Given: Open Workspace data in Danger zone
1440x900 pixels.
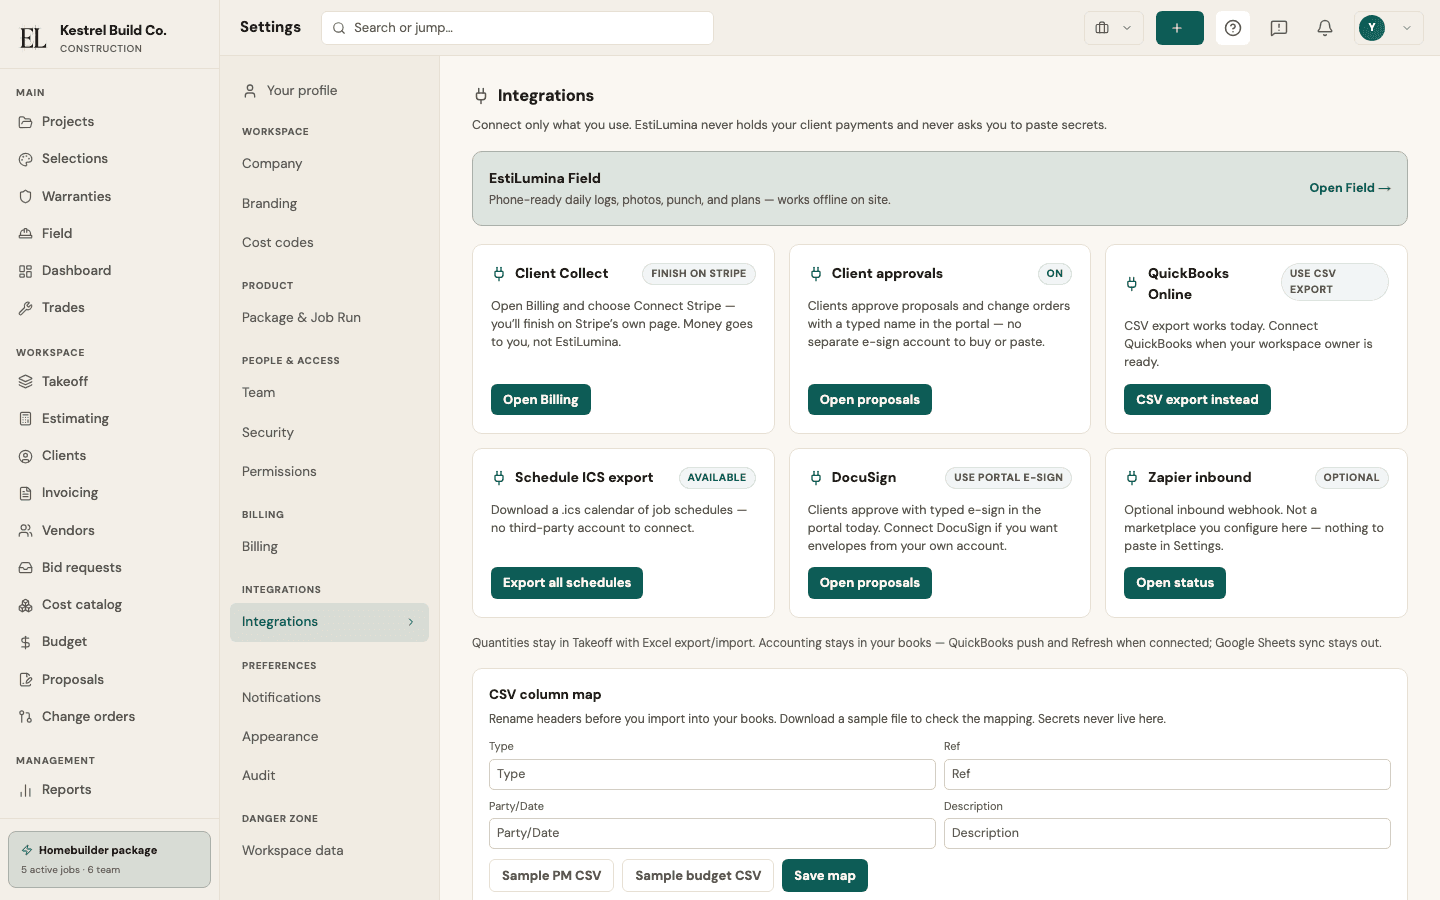Looking at the screenshot, I should click(329, 851).
